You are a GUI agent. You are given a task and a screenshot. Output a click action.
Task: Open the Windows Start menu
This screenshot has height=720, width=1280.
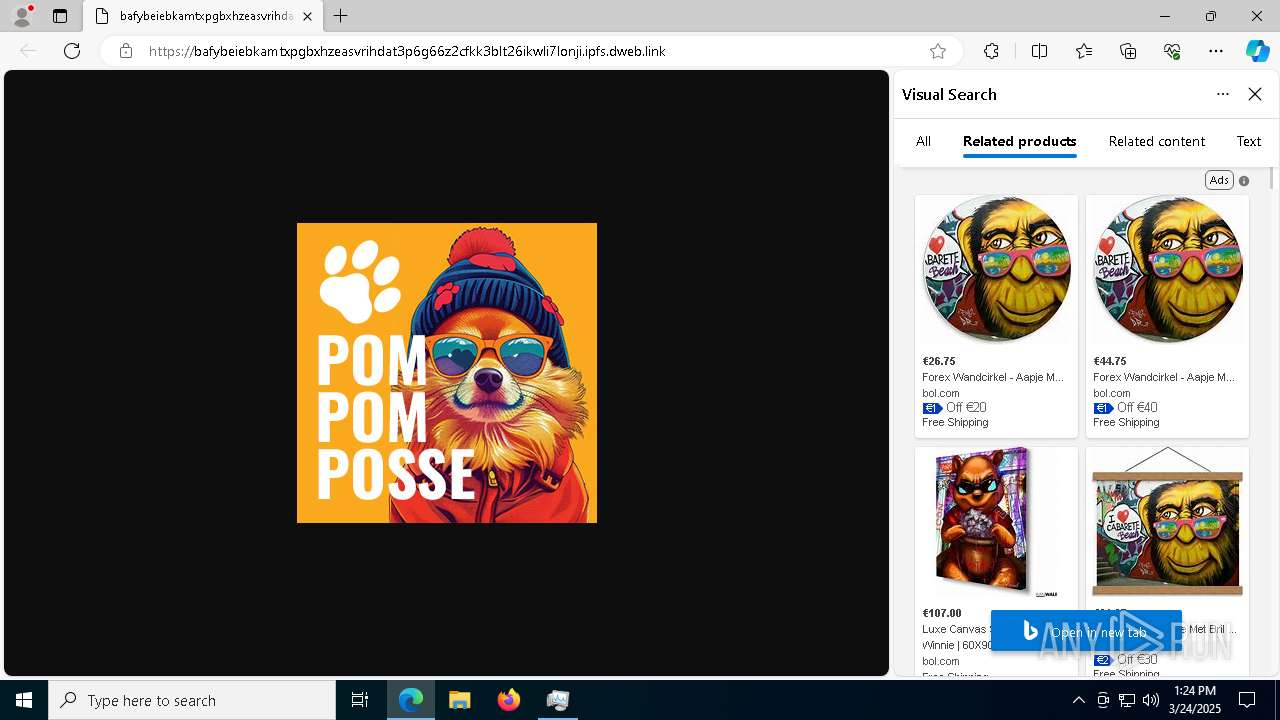pos(24,700)
